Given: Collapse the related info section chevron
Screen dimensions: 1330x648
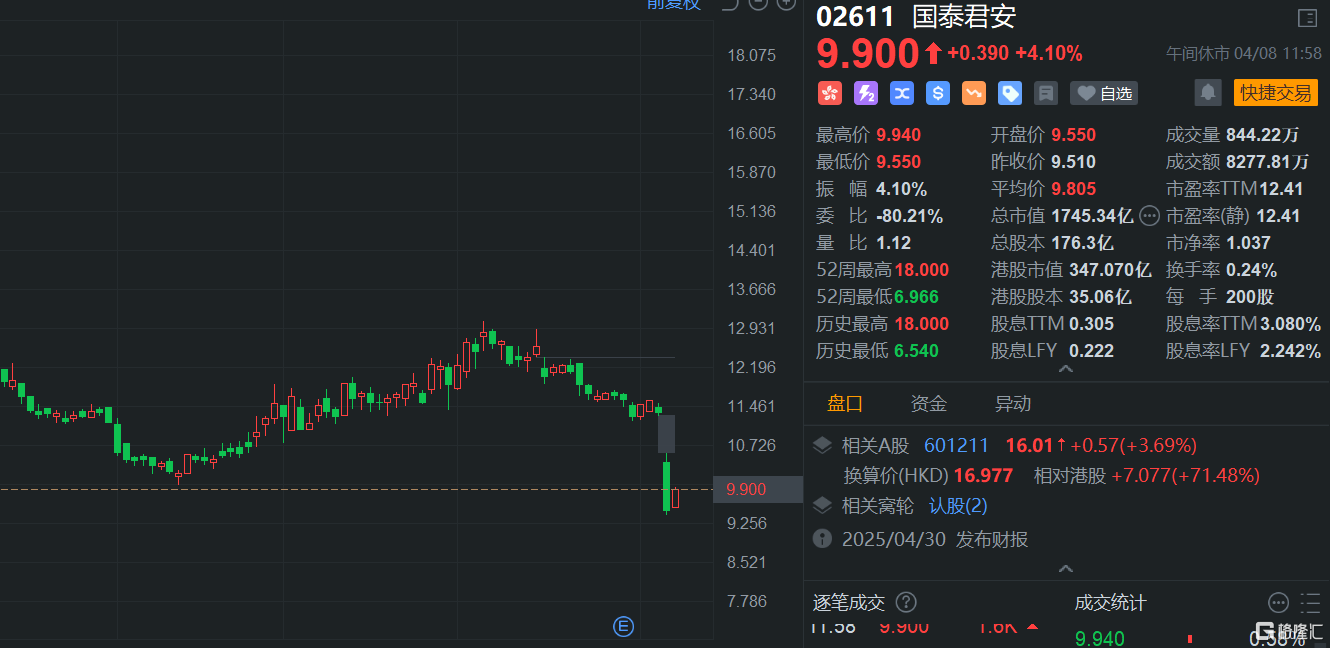Looking at the screenshot, I should tap(1066, 569).
